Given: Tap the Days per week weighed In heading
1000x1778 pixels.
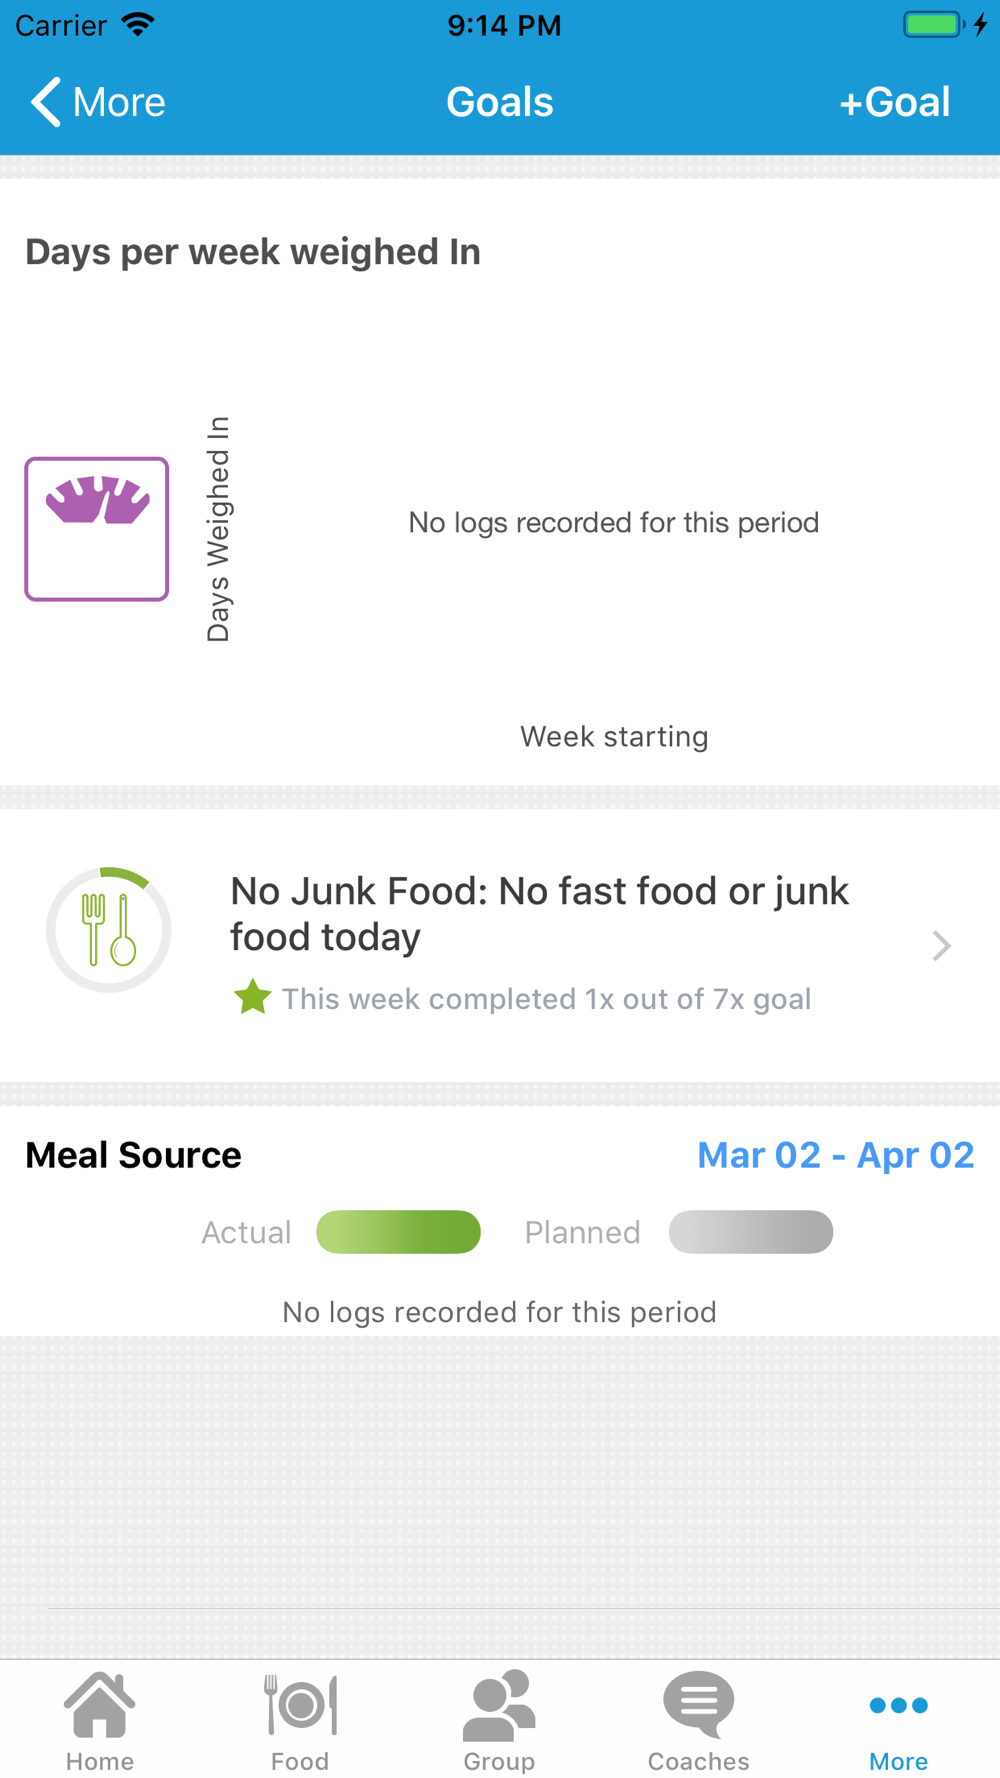Looking at the screenshot, I should click(x=253, y=252).
